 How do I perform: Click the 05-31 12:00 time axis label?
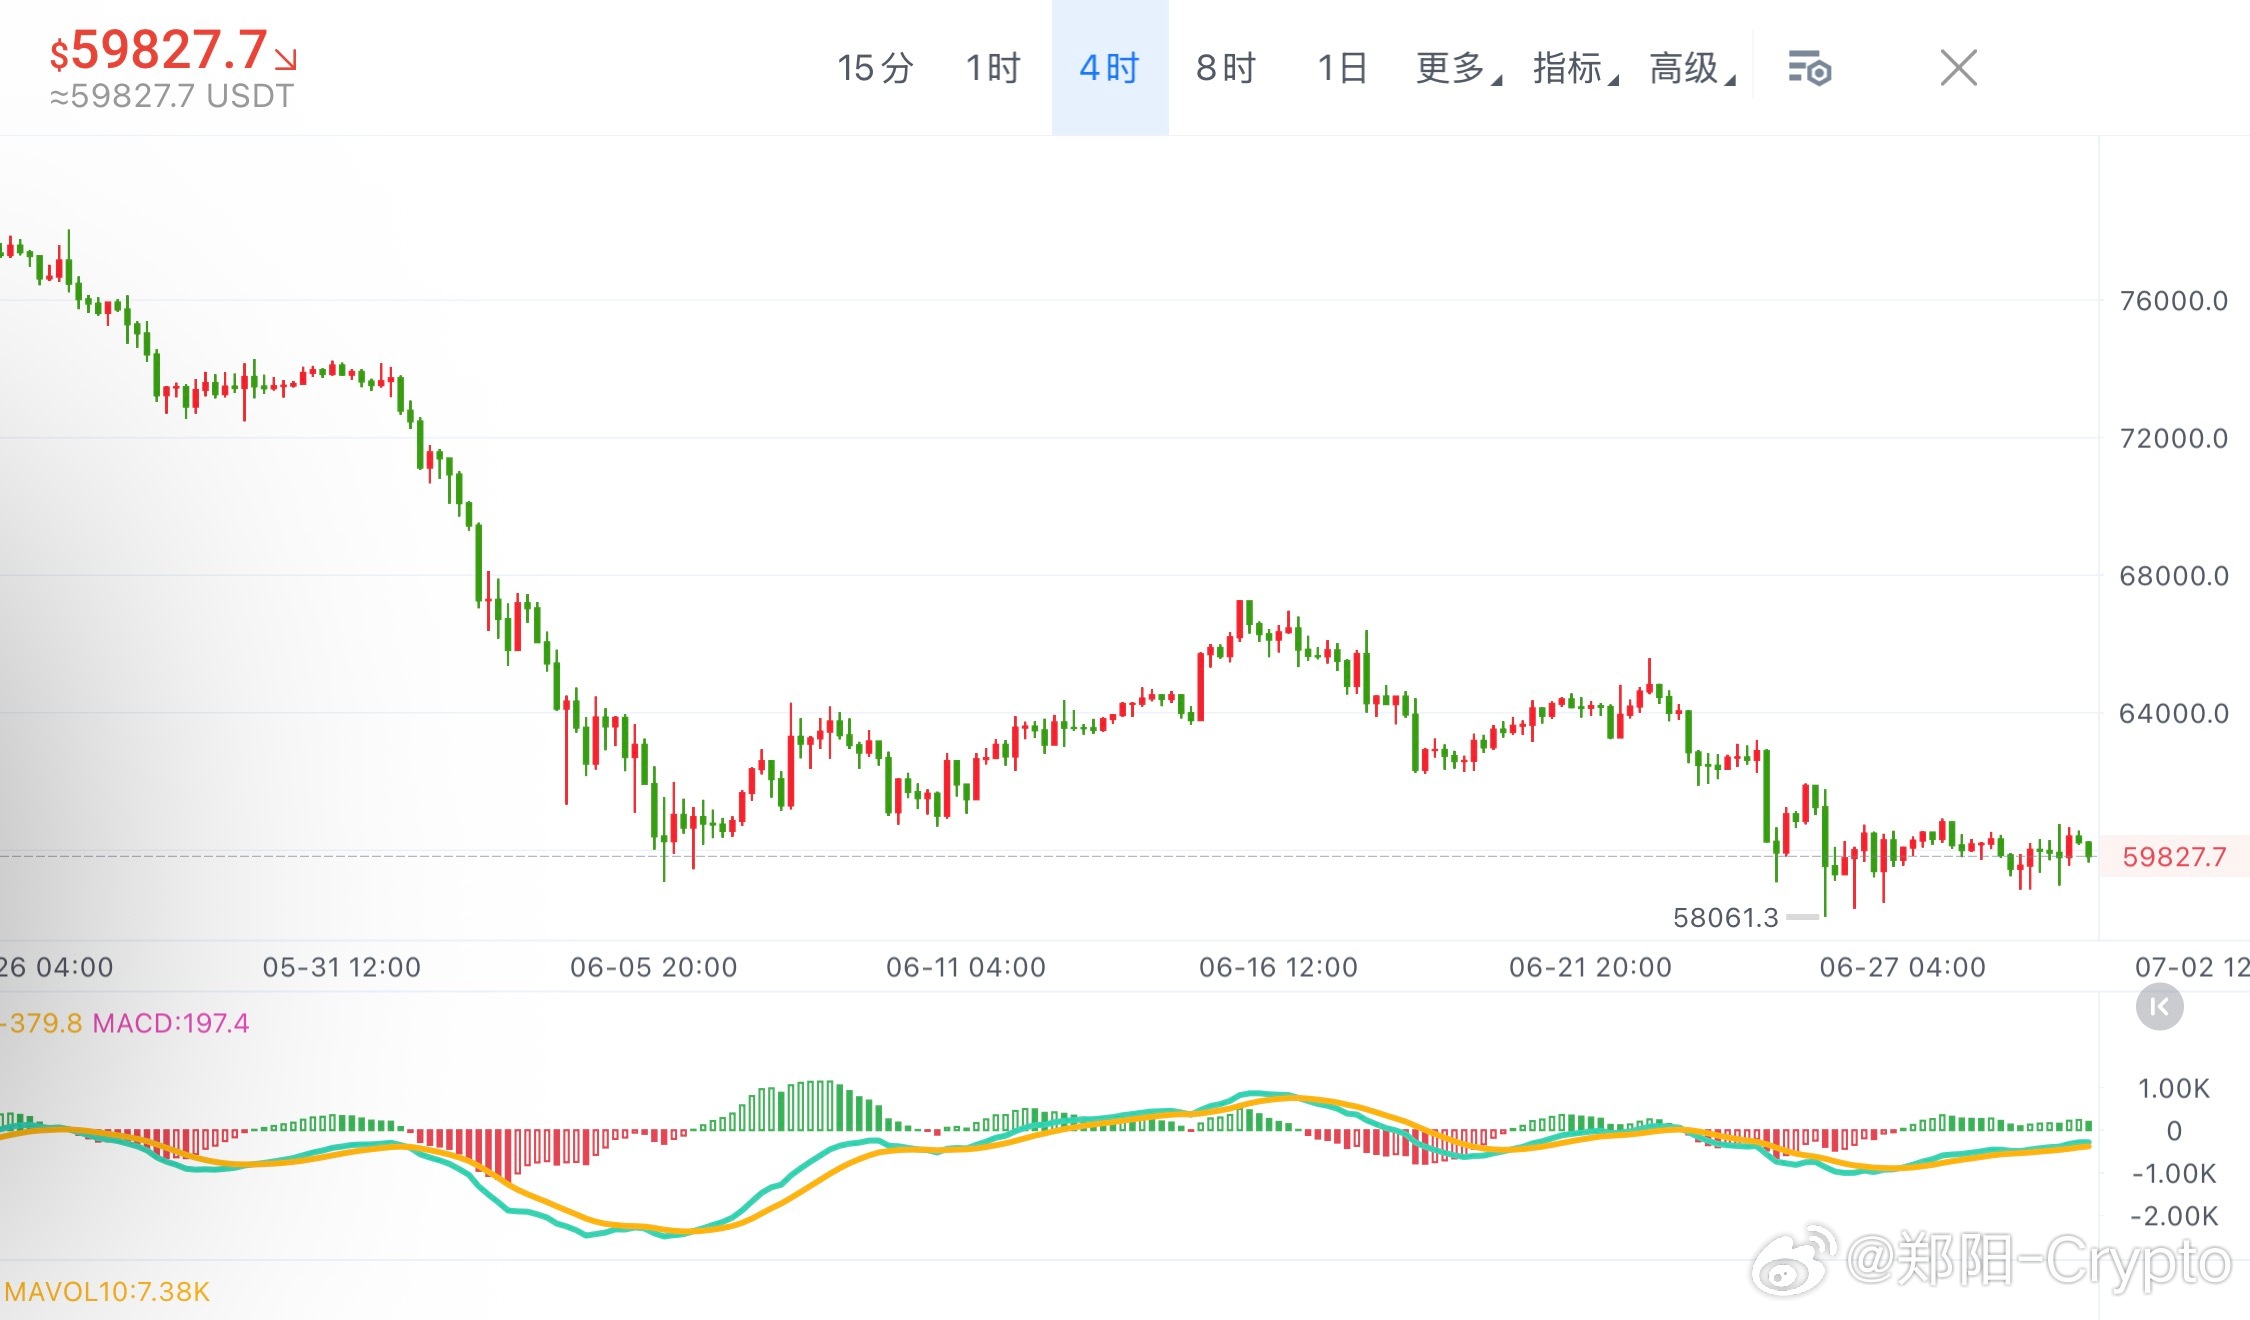point(342,967)
